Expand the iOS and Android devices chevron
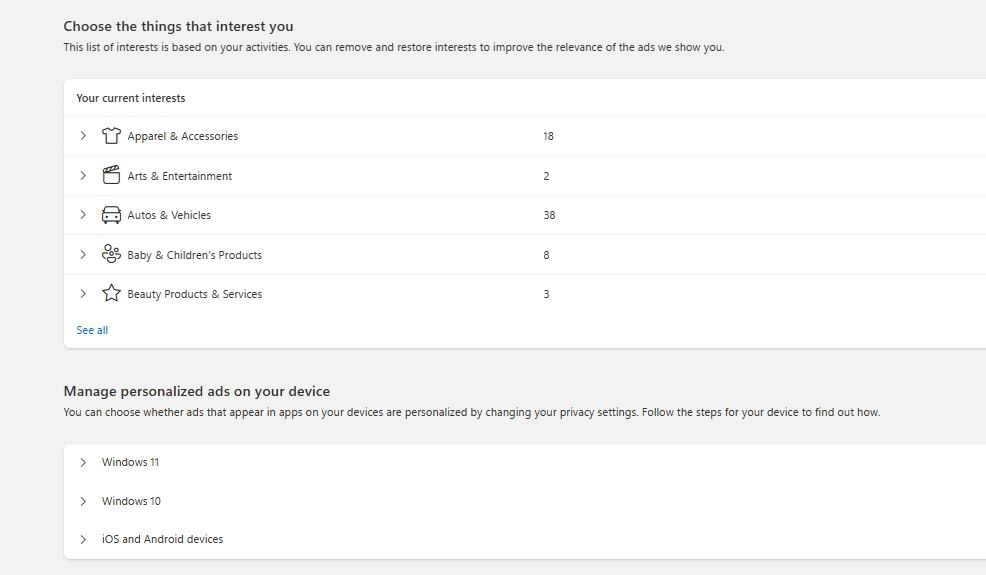Viewport: 986px width, 575px height. [83, 539]
